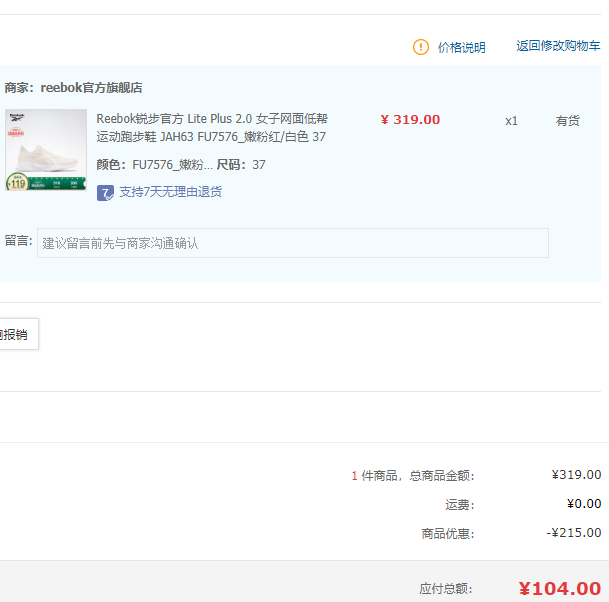Open the Reebok shoe product thumbnail

pyautogui.click(x=46, y=150)
